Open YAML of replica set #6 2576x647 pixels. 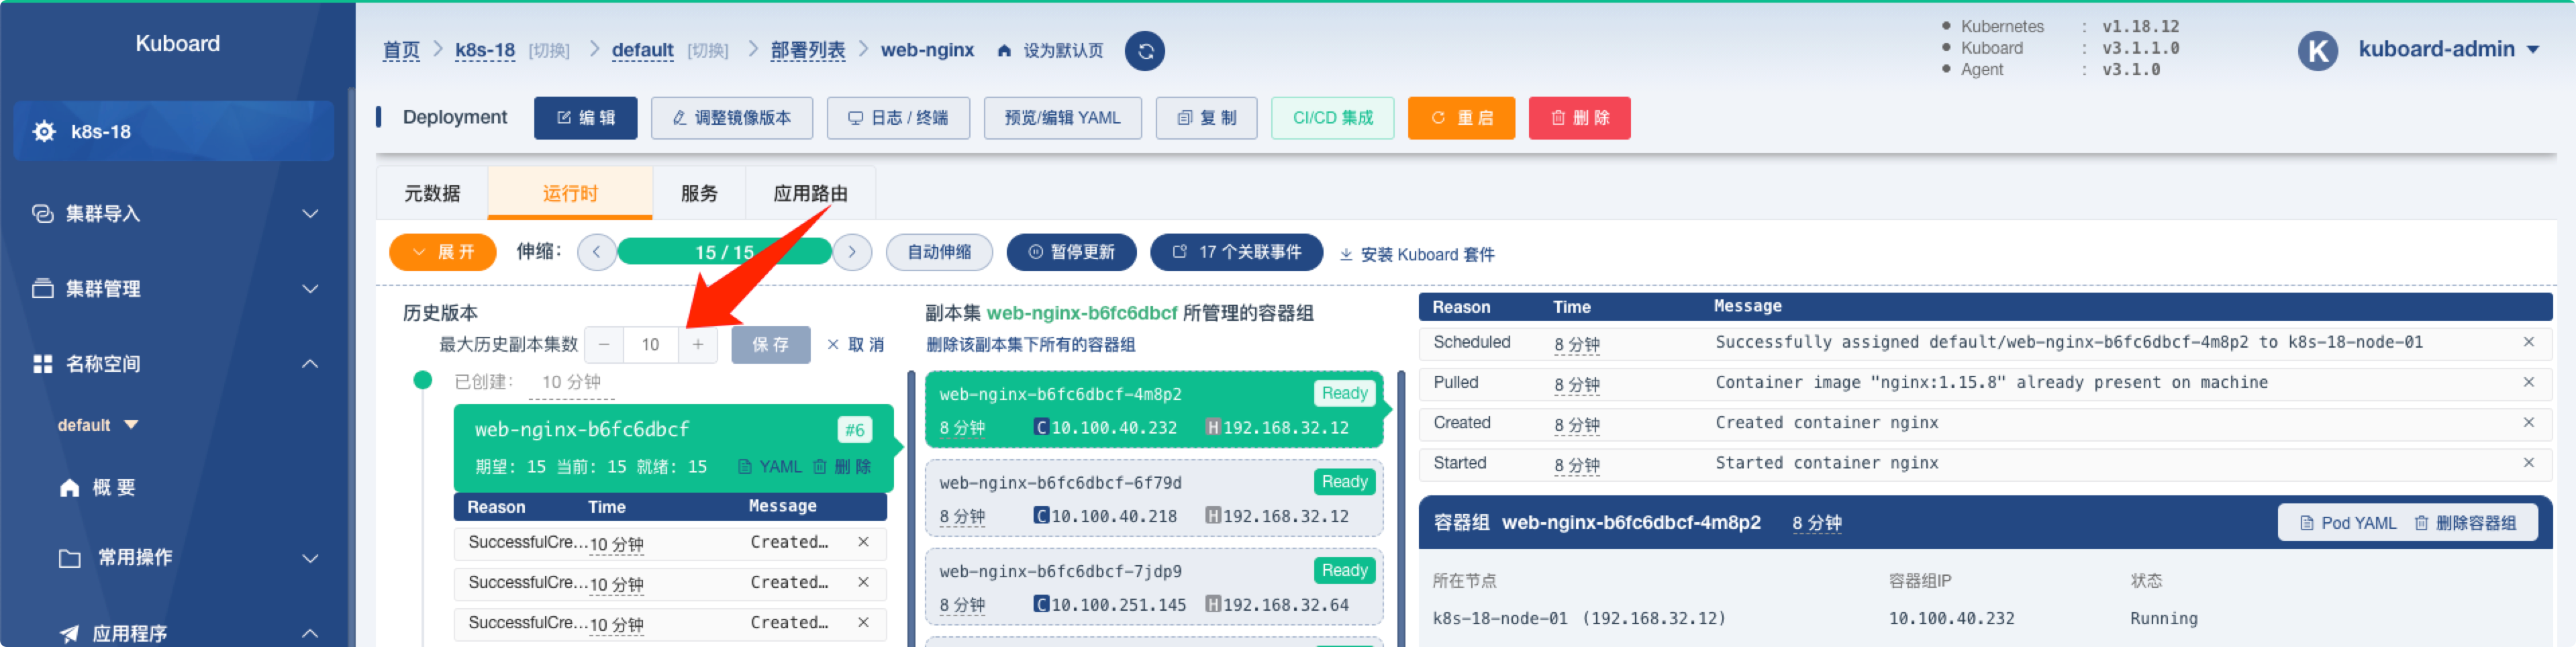click(x=769, y=467)
